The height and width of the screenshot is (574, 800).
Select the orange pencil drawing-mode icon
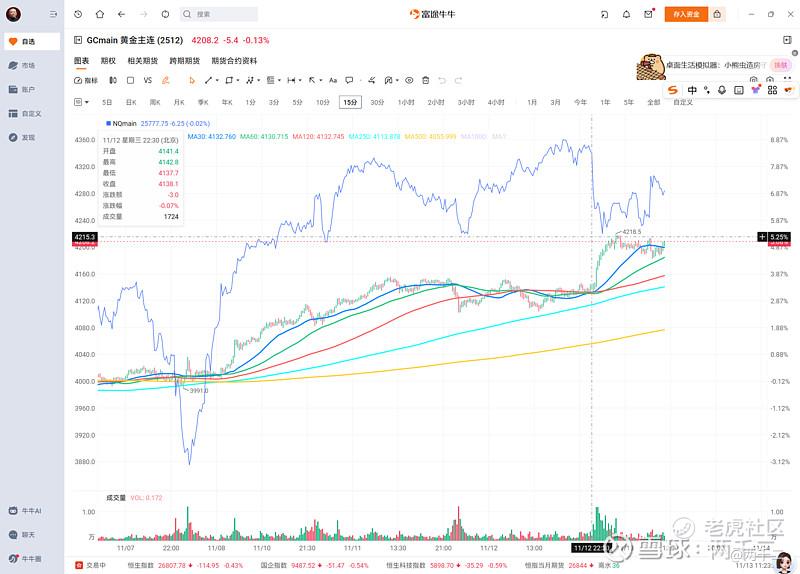pos(165,80)
